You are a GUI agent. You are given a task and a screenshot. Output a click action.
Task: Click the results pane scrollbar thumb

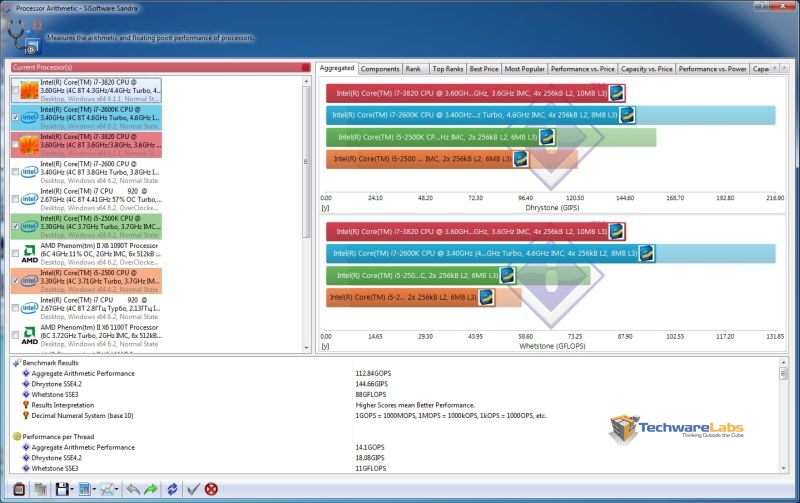tap(783, 374)
